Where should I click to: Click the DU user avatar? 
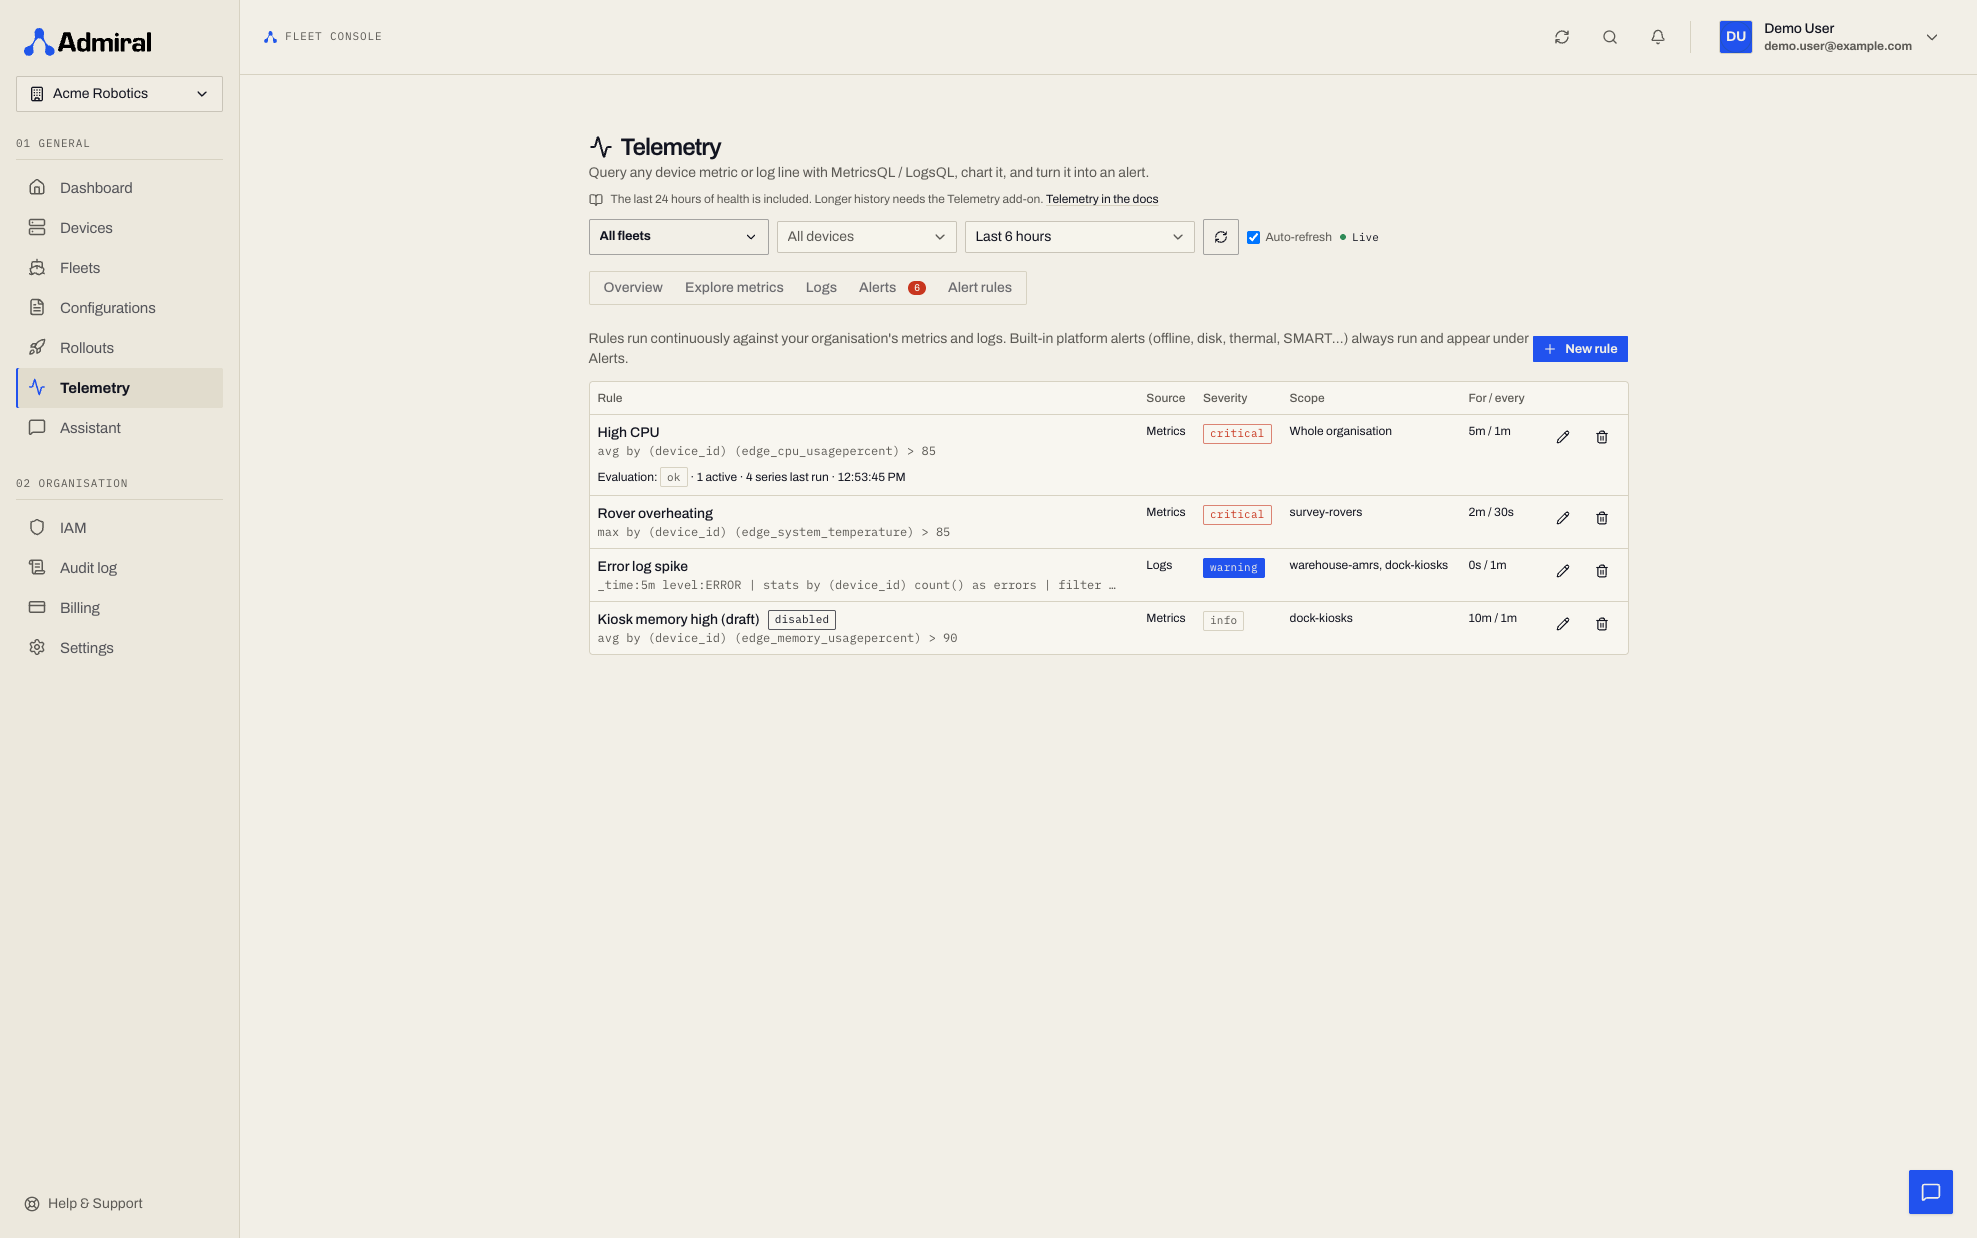point(1736,37)
